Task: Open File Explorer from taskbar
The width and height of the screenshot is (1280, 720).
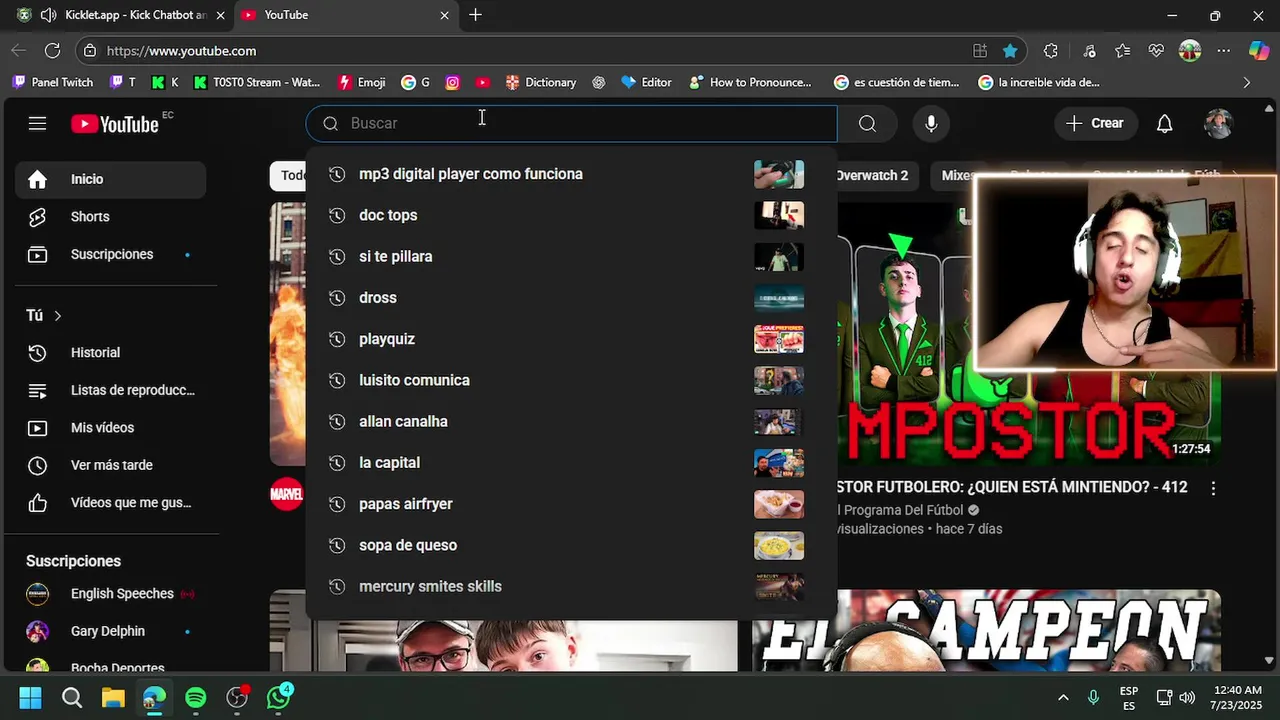Action: 112,697
